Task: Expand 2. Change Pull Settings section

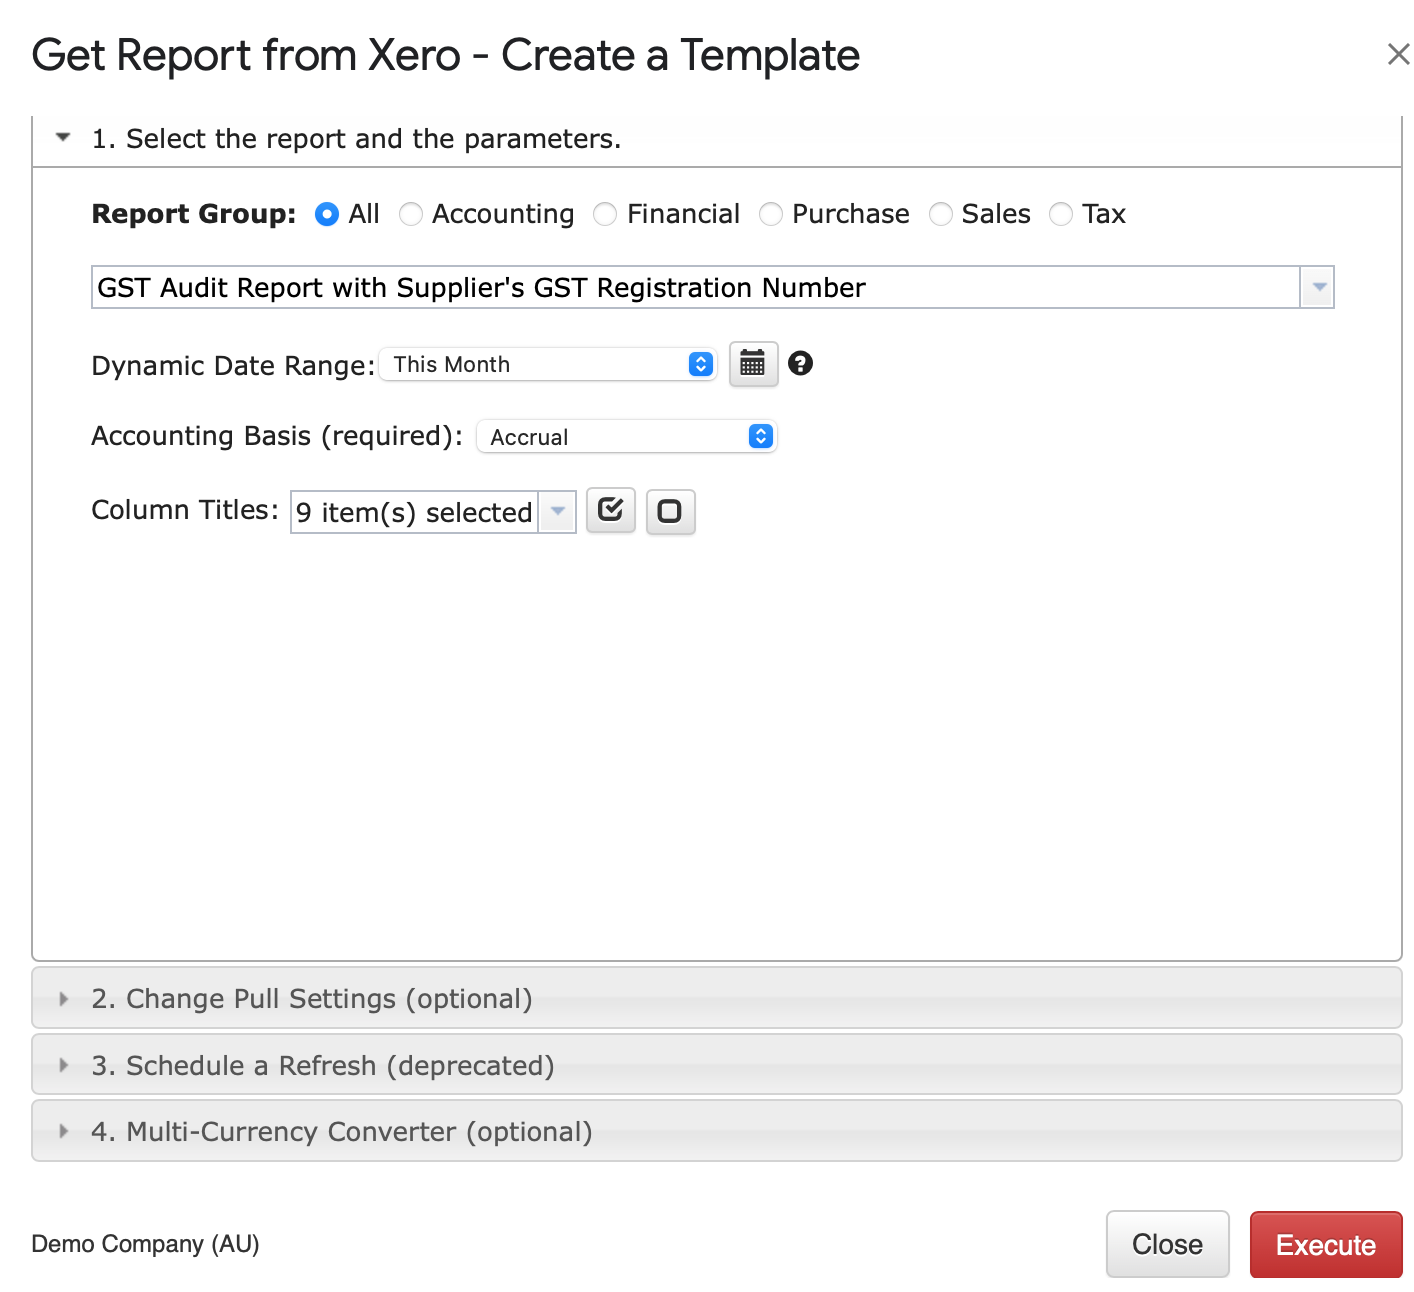Action: 716,998
